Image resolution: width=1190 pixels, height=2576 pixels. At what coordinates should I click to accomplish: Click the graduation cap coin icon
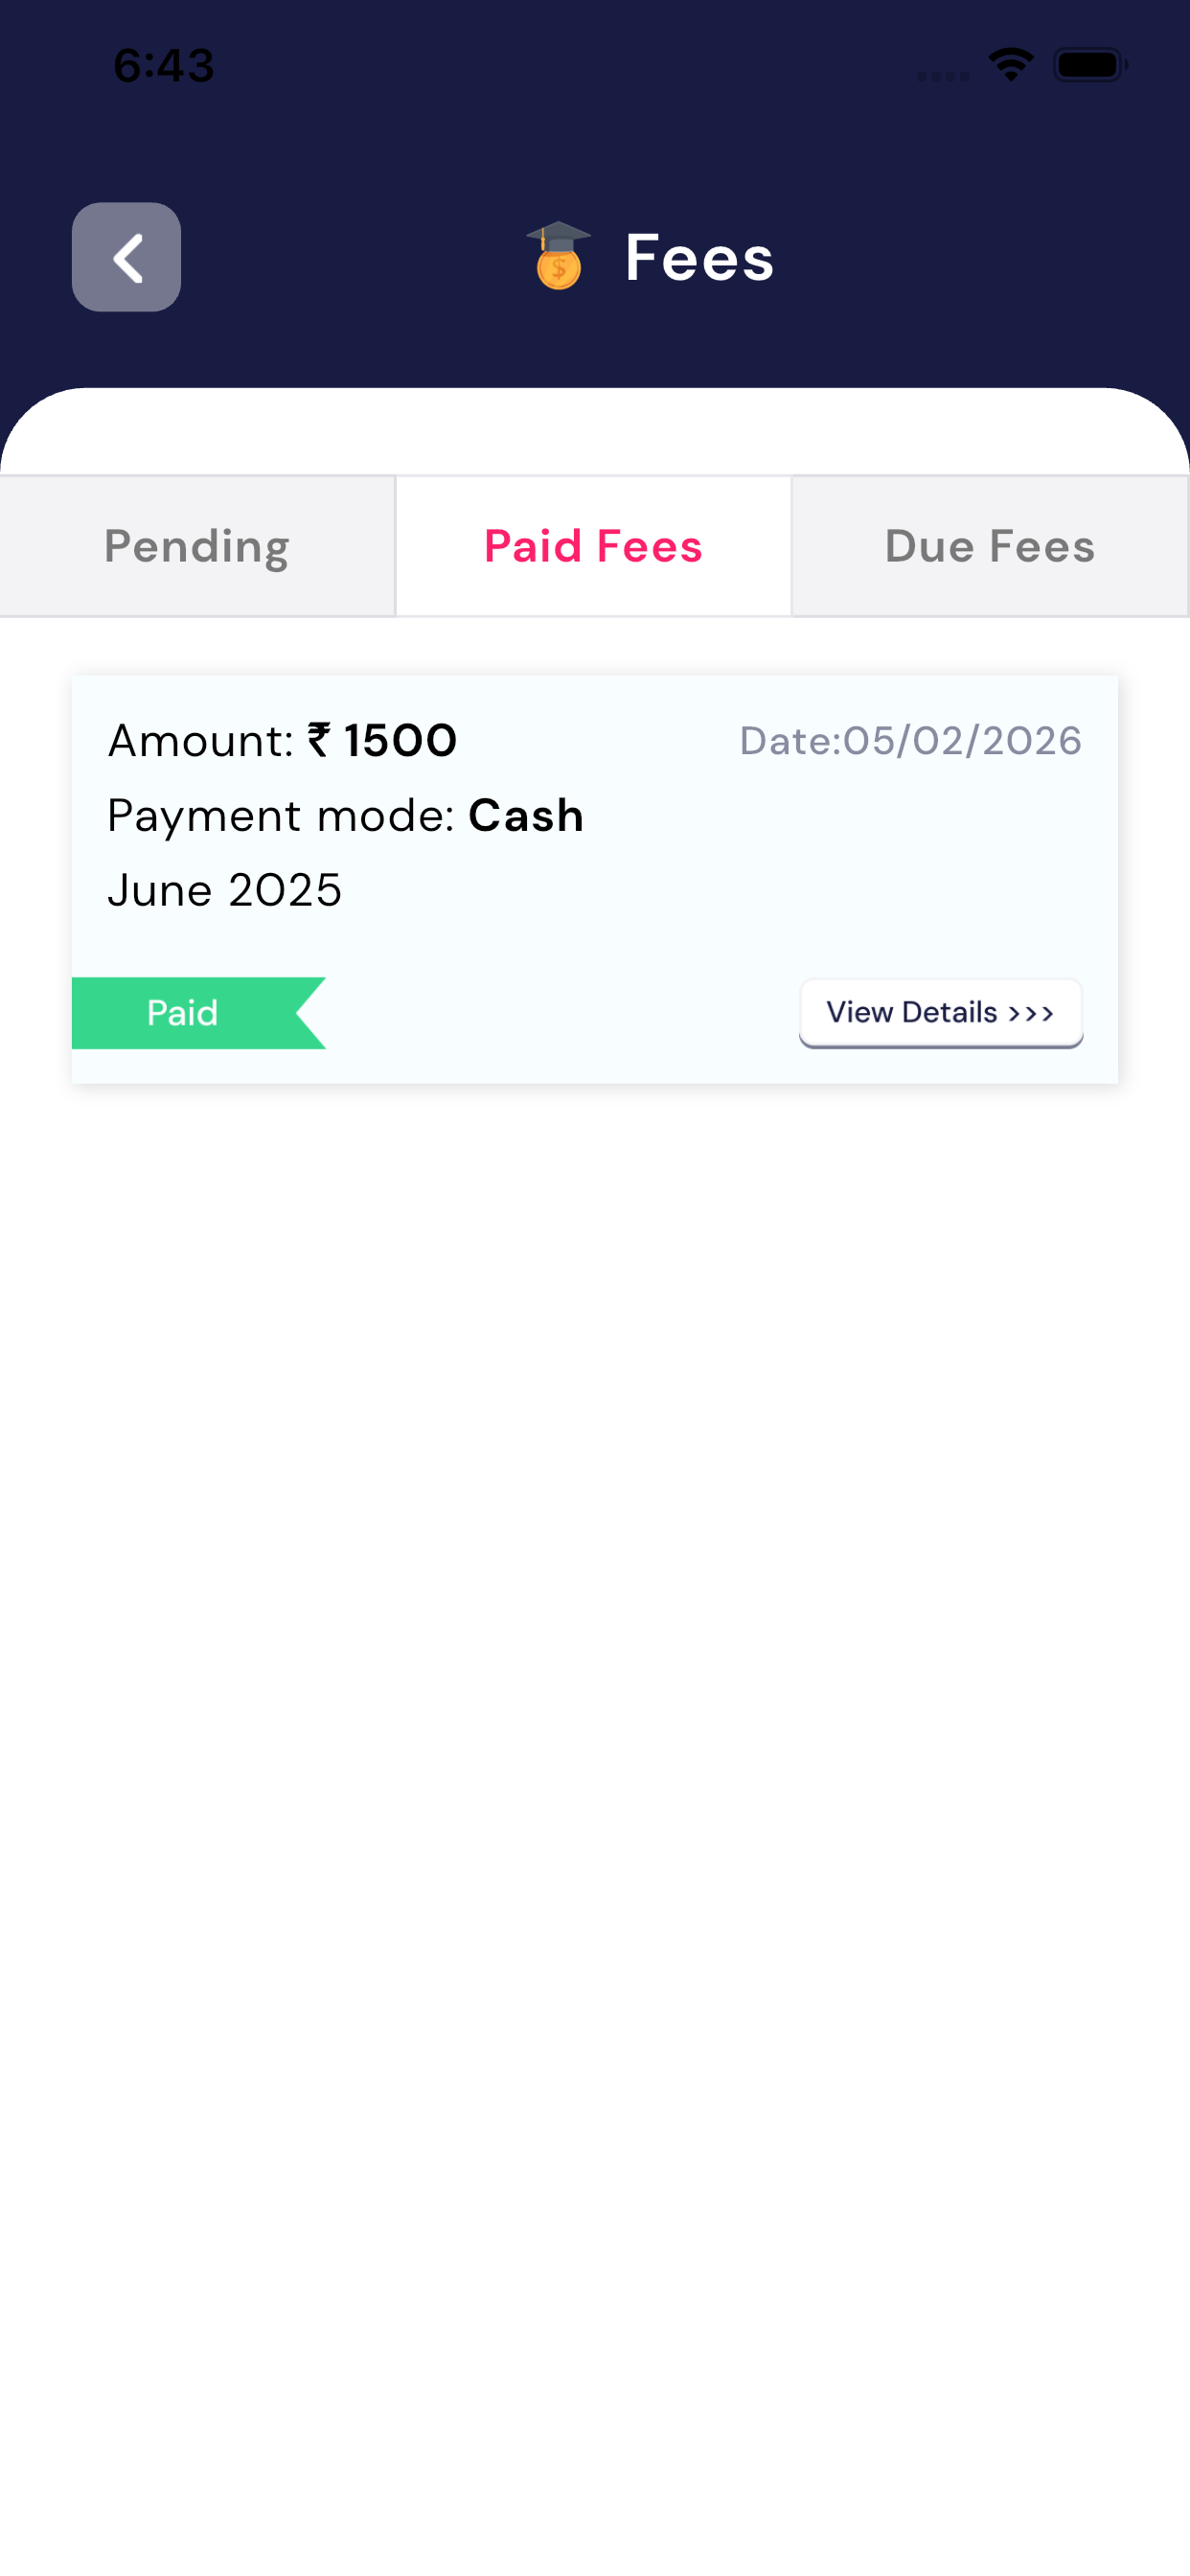(558, 256)
